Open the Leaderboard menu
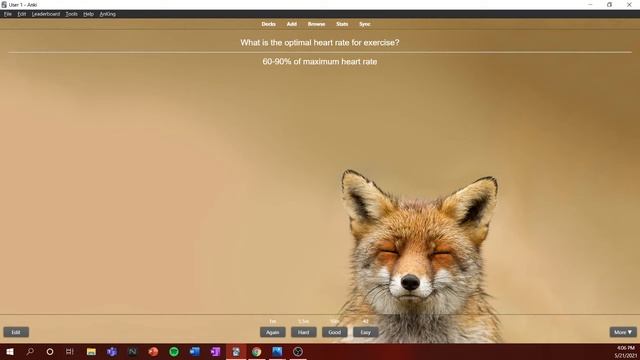The image size is (640, 360). pyautogui.click(x=46, y=14)
